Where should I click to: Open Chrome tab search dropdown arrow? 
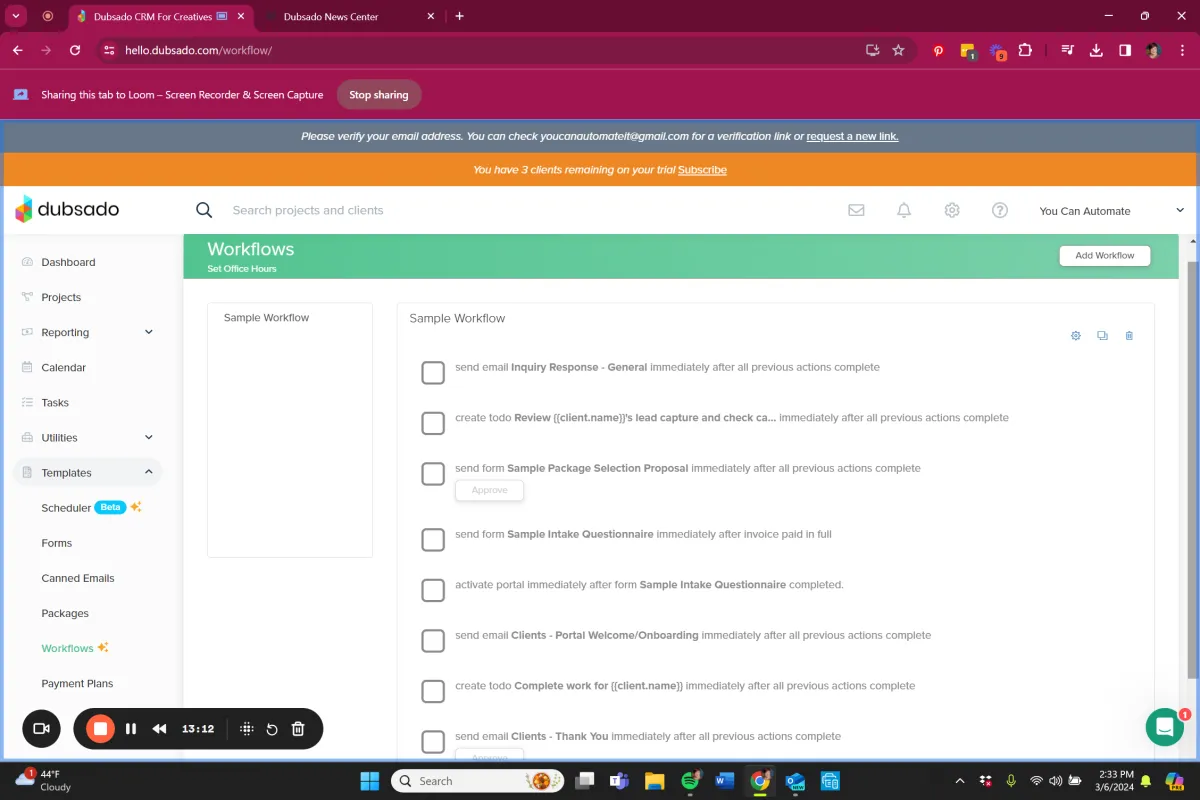click(x=16, y=16)
